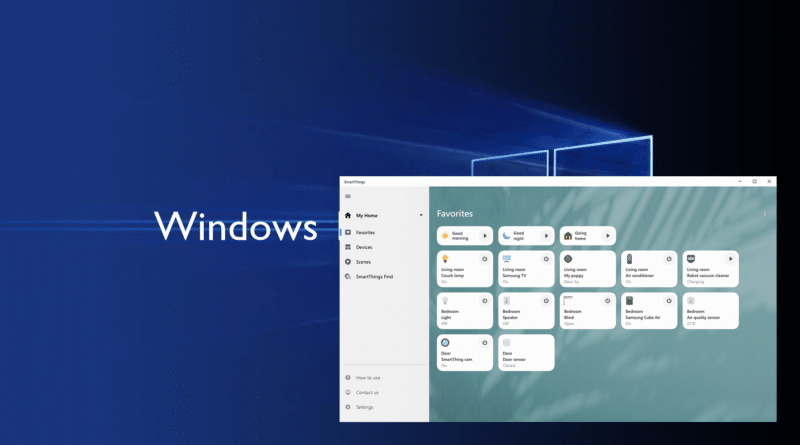Viewport: 800px width, 445px height.
Task: Toggle power for Living room Samsung TV
Action: [x=546, y=259]
